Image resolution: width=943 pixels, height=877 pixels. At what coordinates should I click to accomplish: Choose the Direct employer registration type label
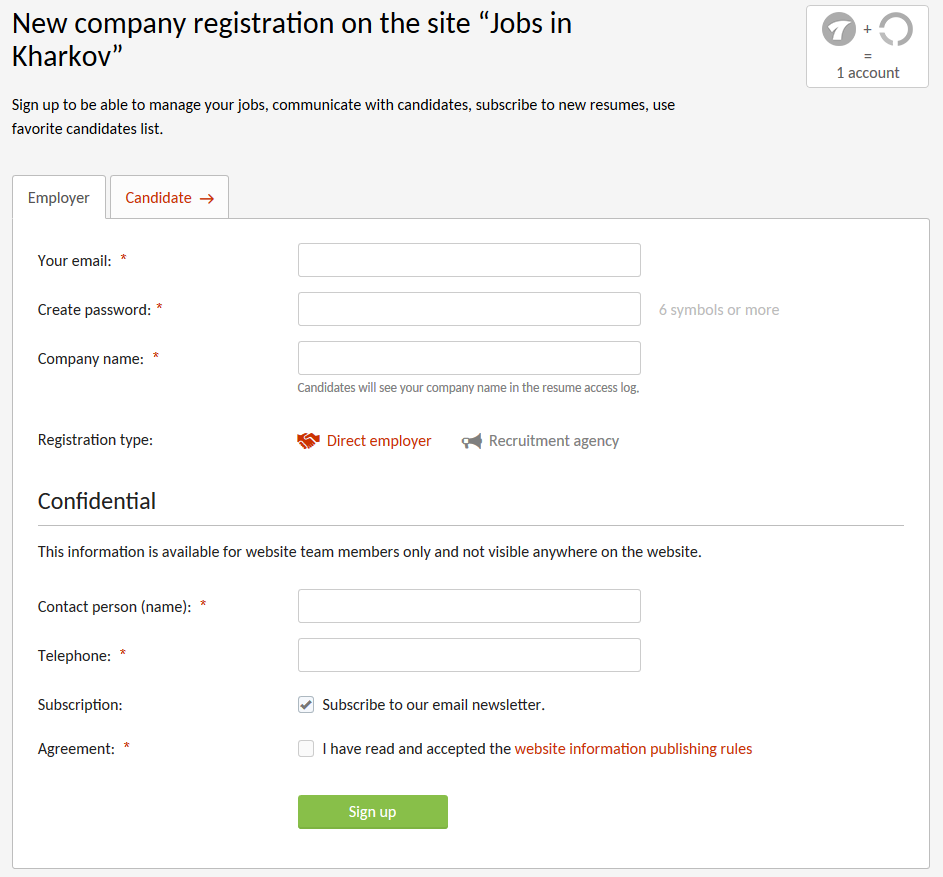[x=379, y=441]
